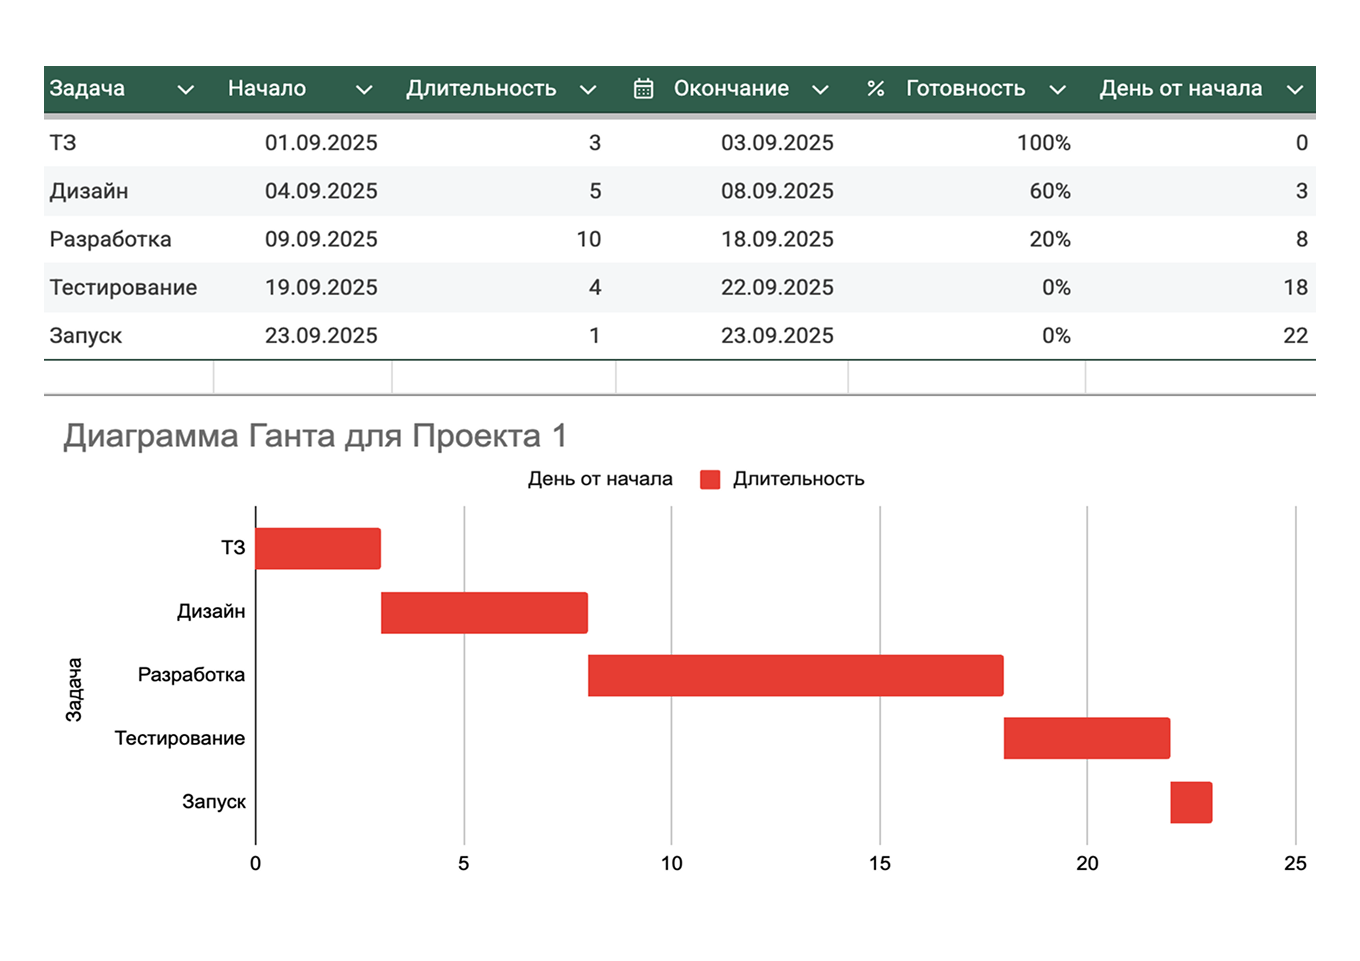1360x961 pixels.
Task: Click the Тестирование axis label in the chart
Action: click(x=180, y=738)
